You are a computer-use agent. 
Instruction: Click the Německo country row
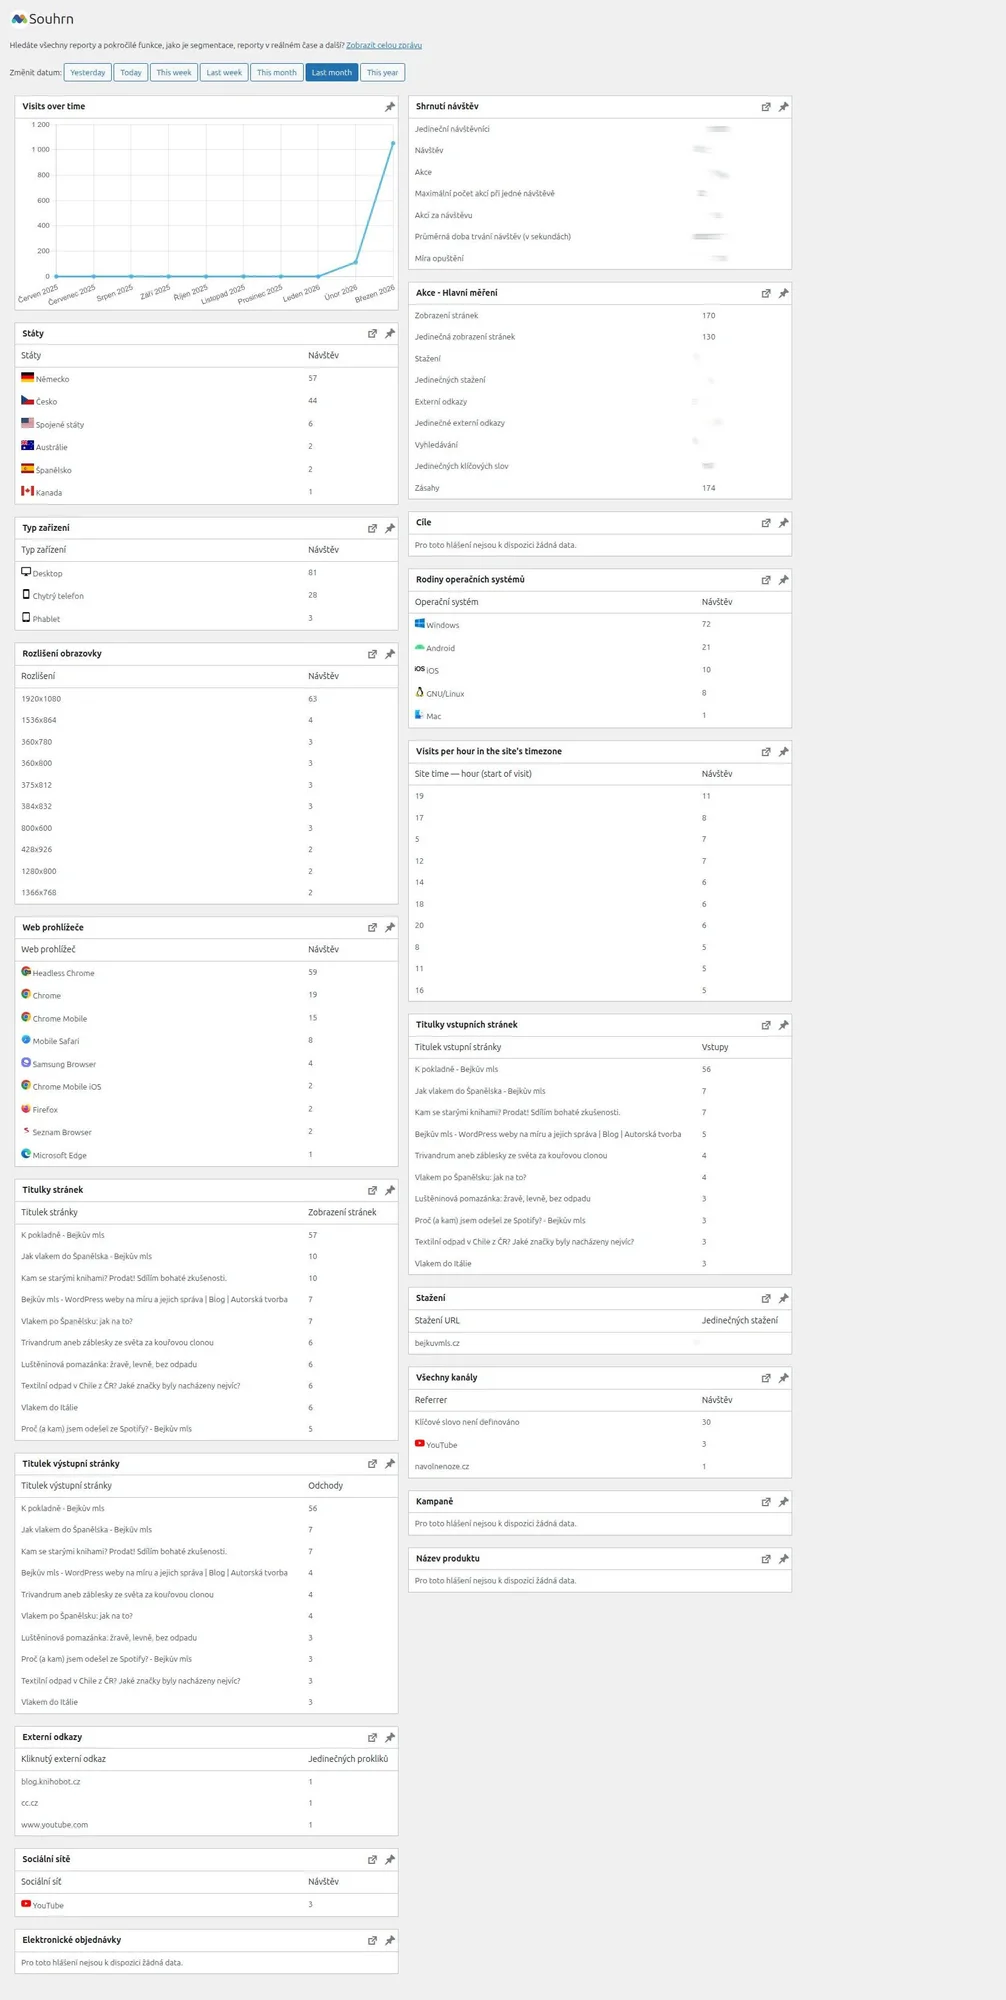tap(206, 378)
